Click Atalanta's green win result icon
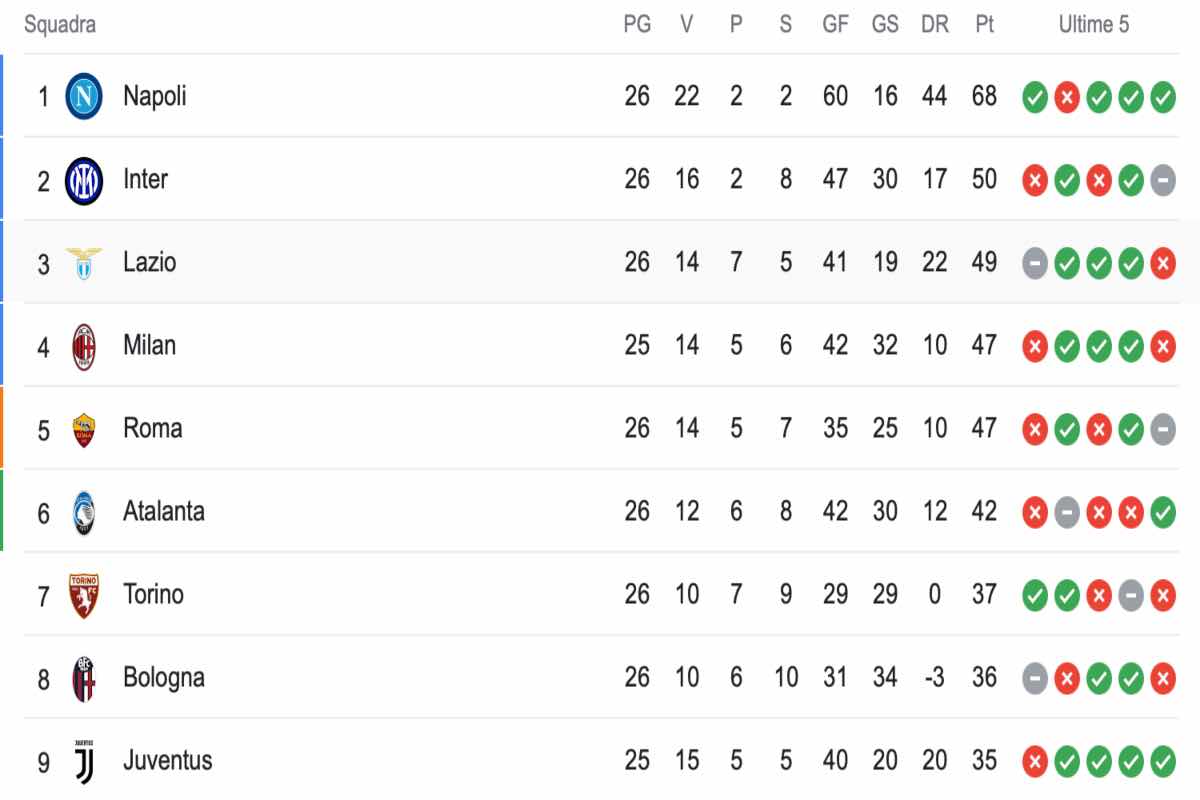Screen dimensions: 1200x800 pyautogui.click(x=1163, y=513)
